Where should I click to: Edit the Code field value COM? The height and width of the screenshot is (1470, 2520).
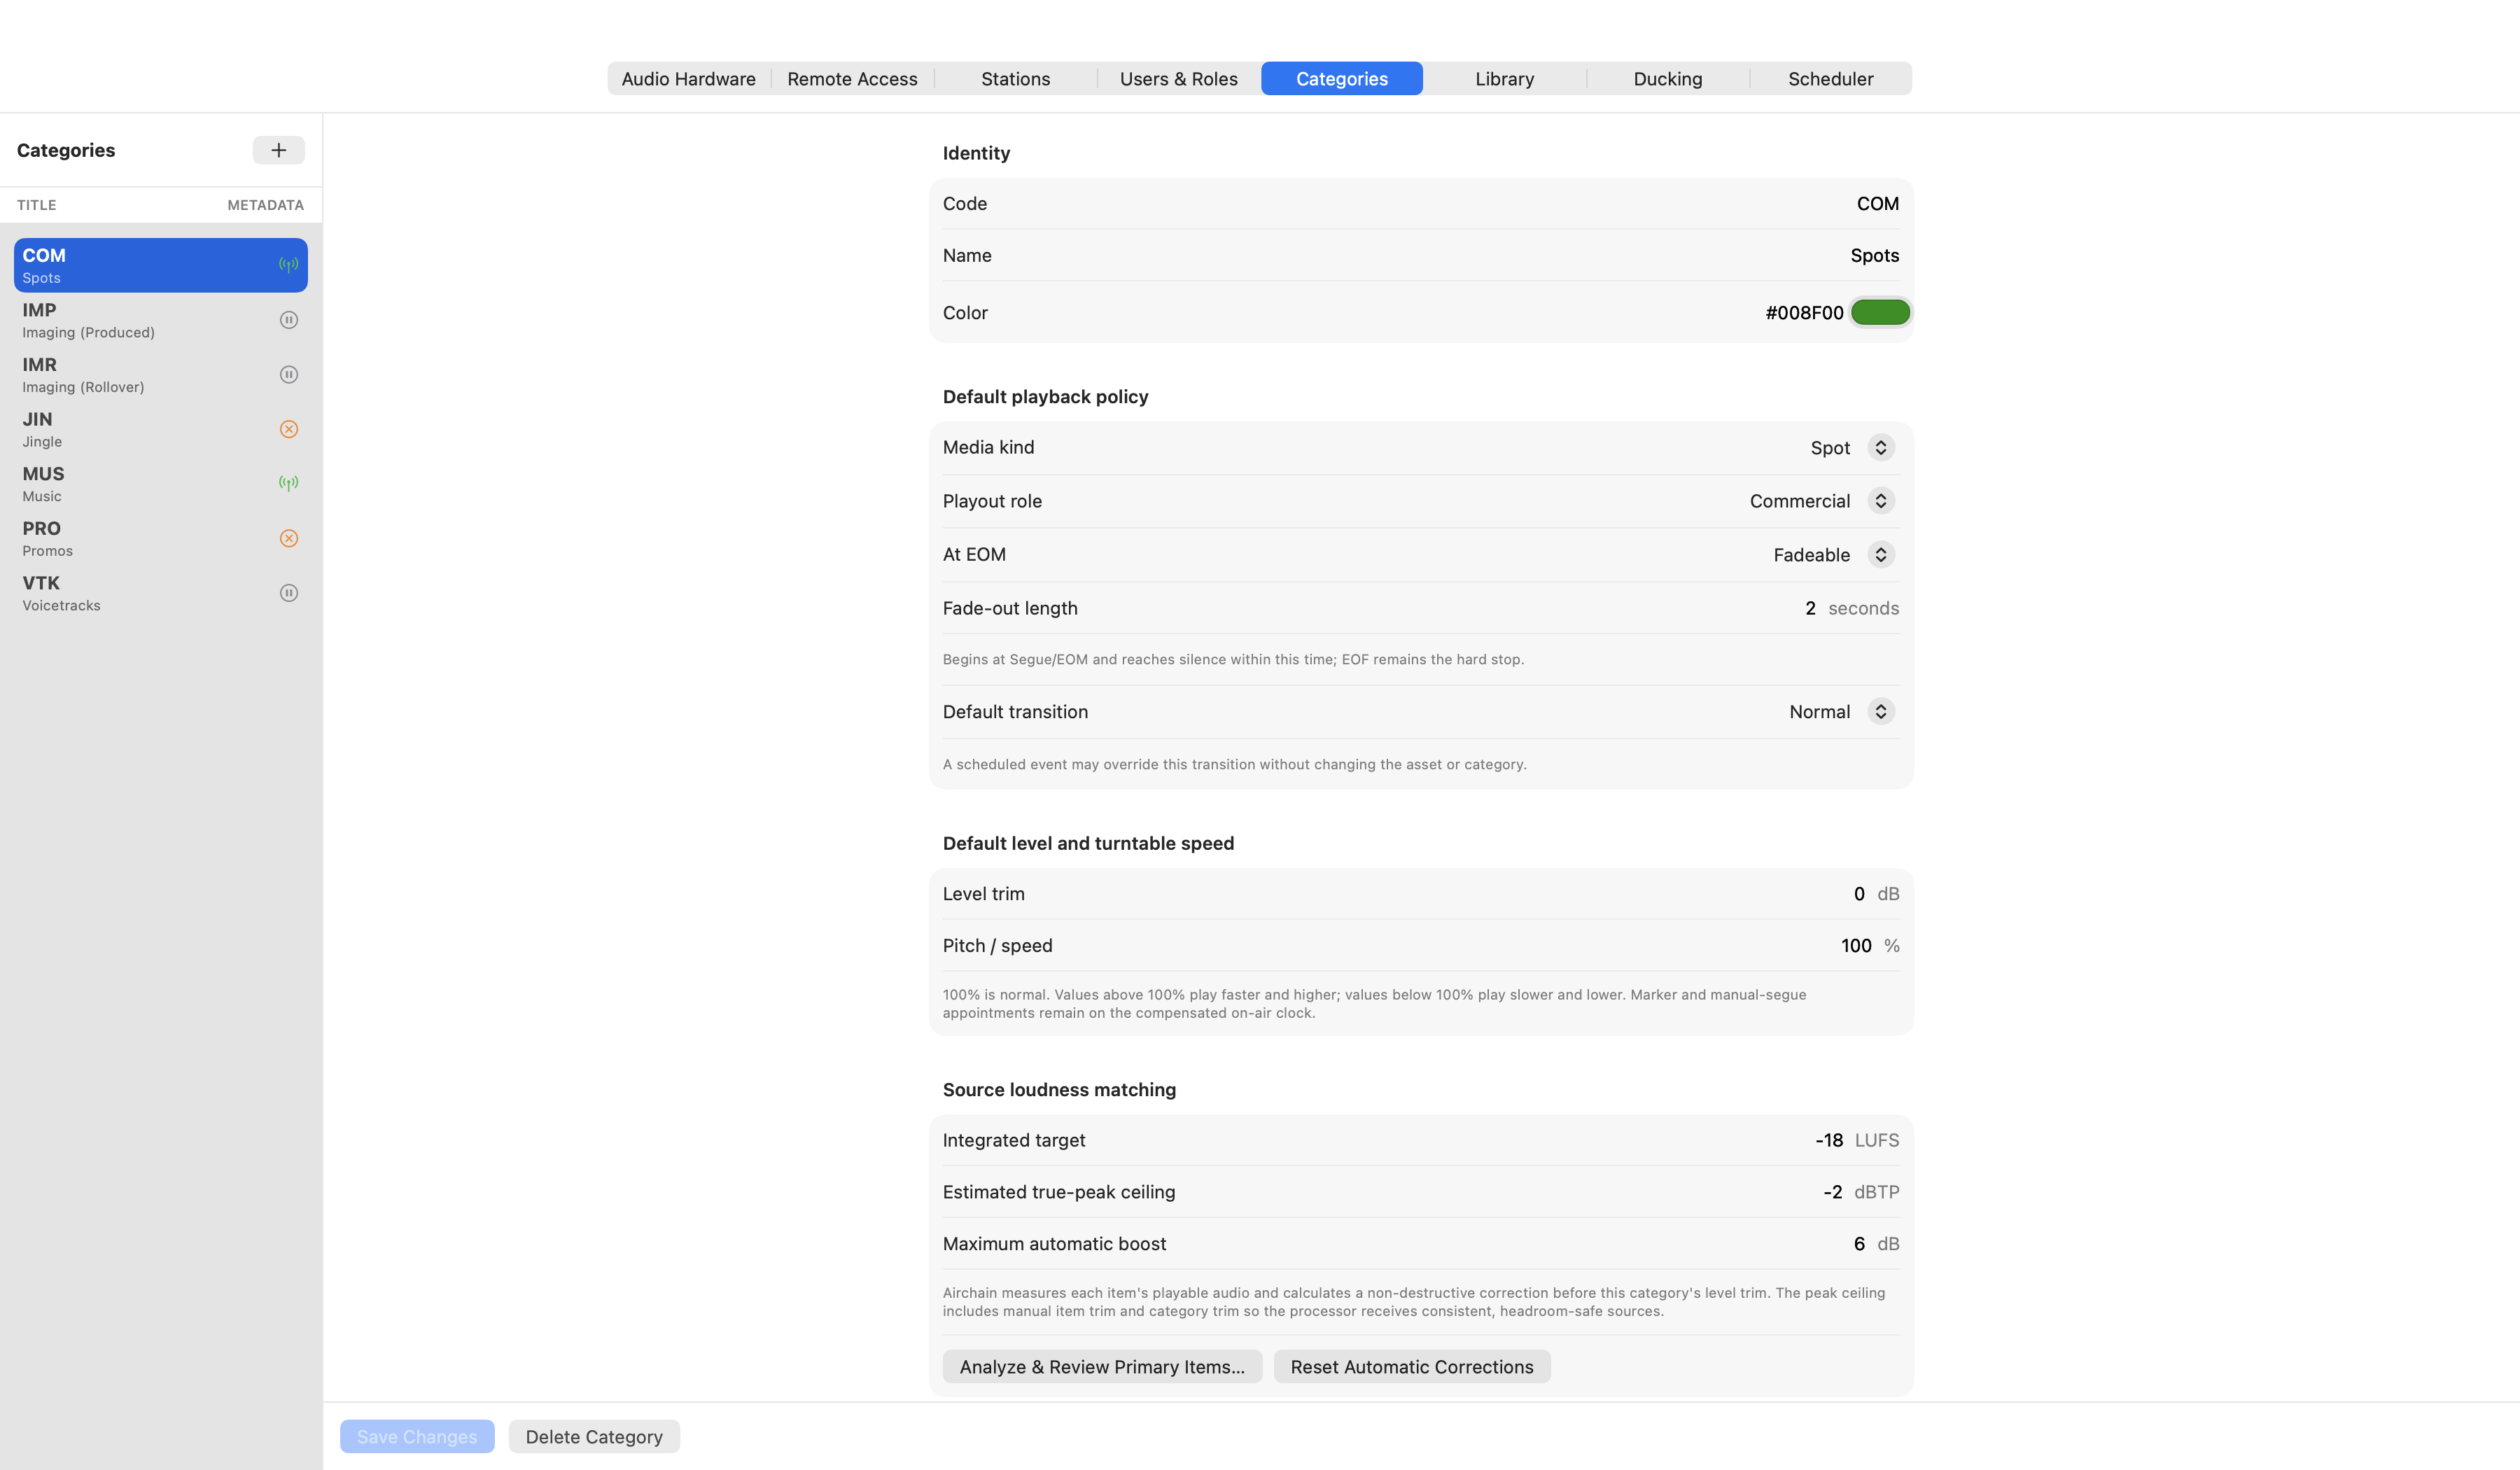click(1877, 203)
